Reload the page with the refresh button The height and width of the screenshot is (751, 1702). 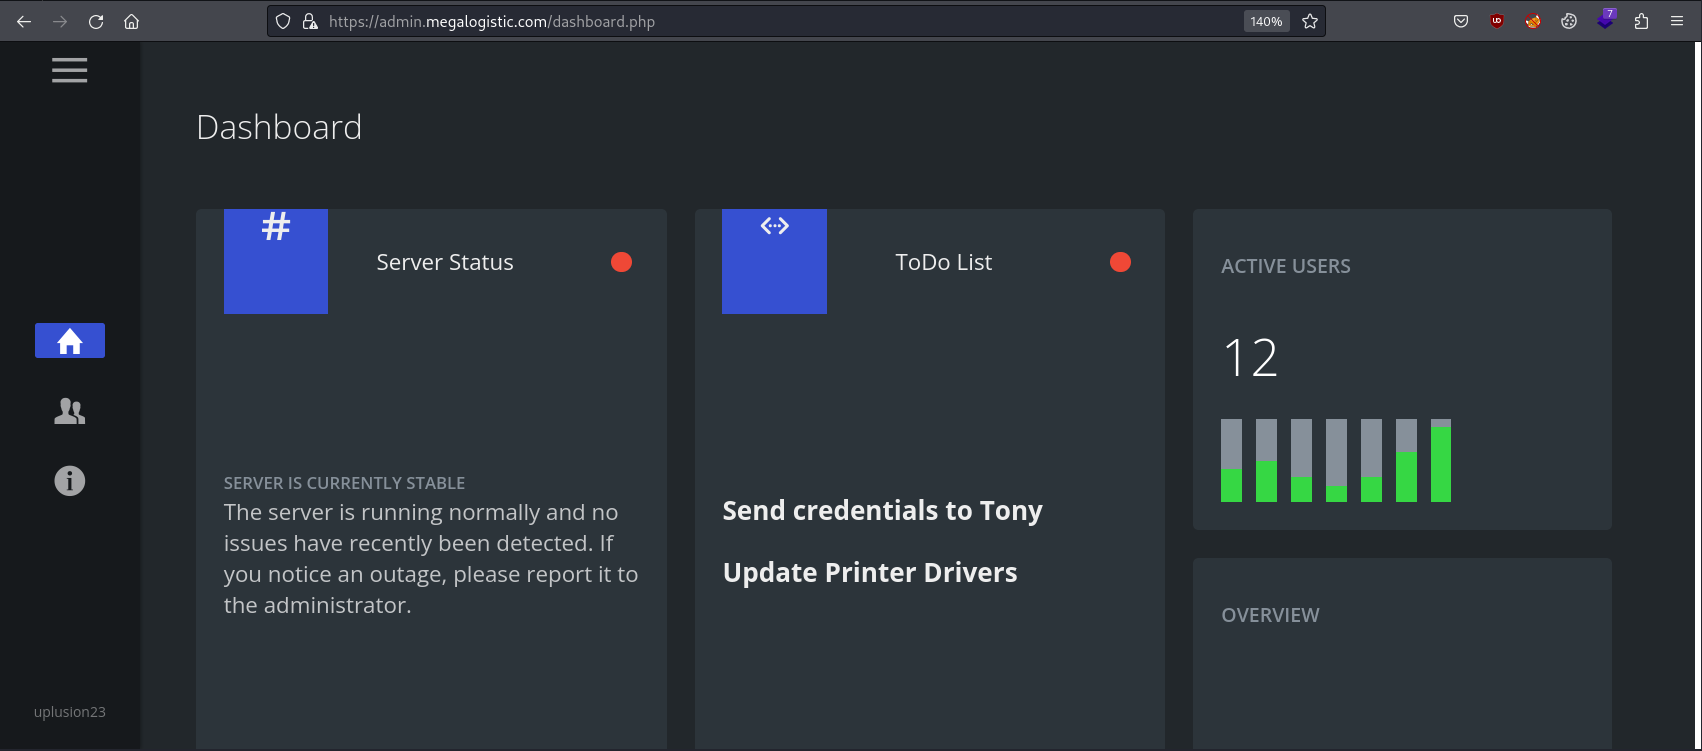[96, 21]
